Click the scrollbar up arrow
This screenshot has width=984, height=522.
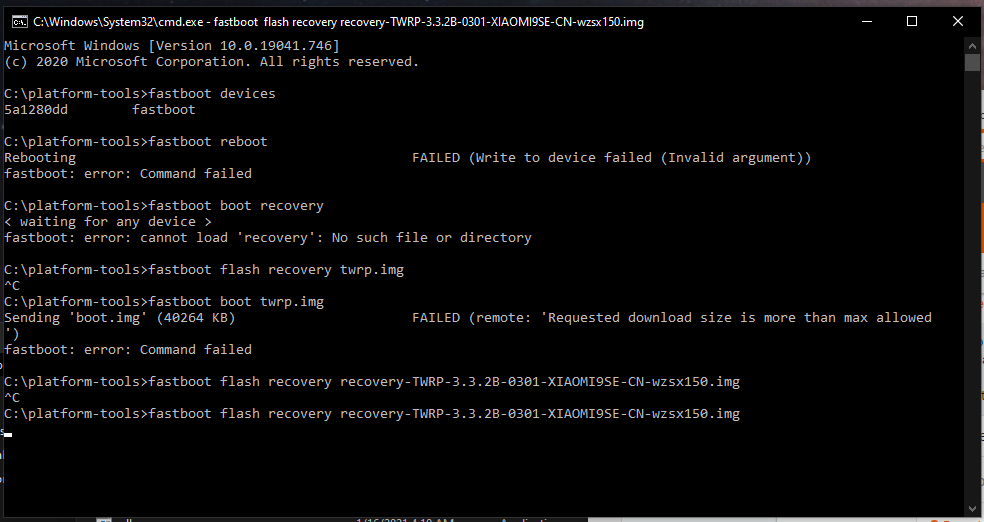point(973,46)
